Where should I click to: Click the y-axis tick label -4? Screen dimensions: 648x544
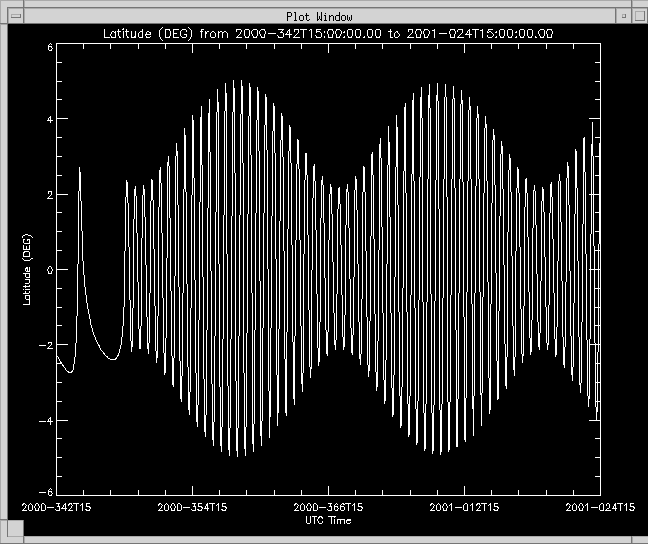click(46, 419)
